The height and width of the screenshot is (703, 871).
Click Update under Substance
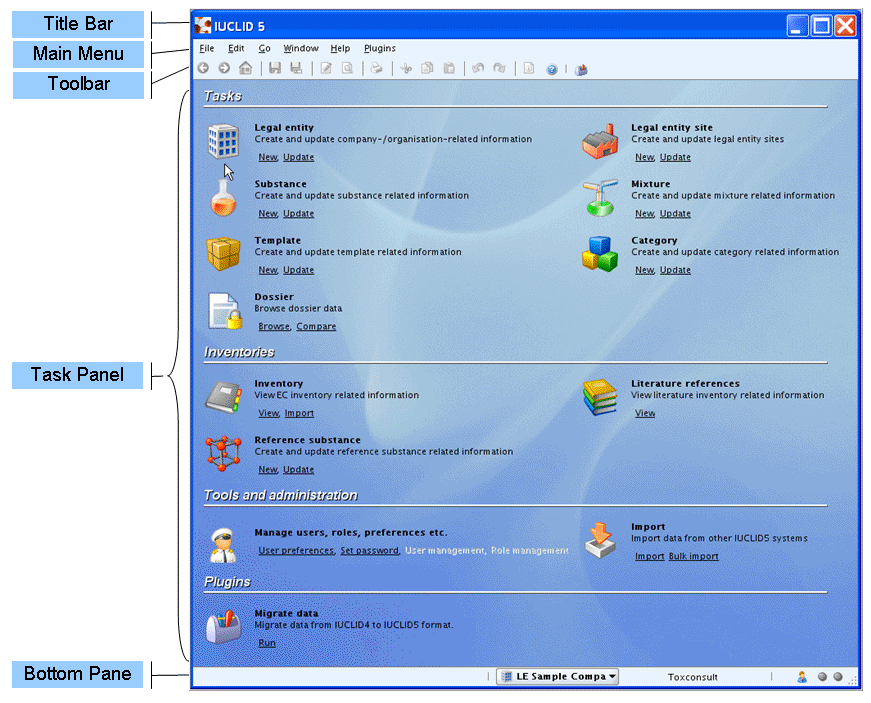pyautogui.click(x=299, y=214)
